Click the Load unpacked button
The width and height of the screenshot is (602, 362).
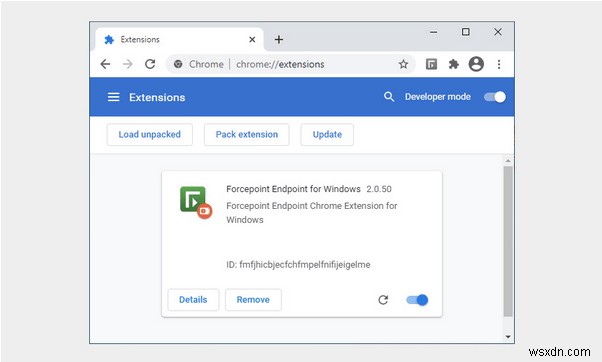click(149, 134)
